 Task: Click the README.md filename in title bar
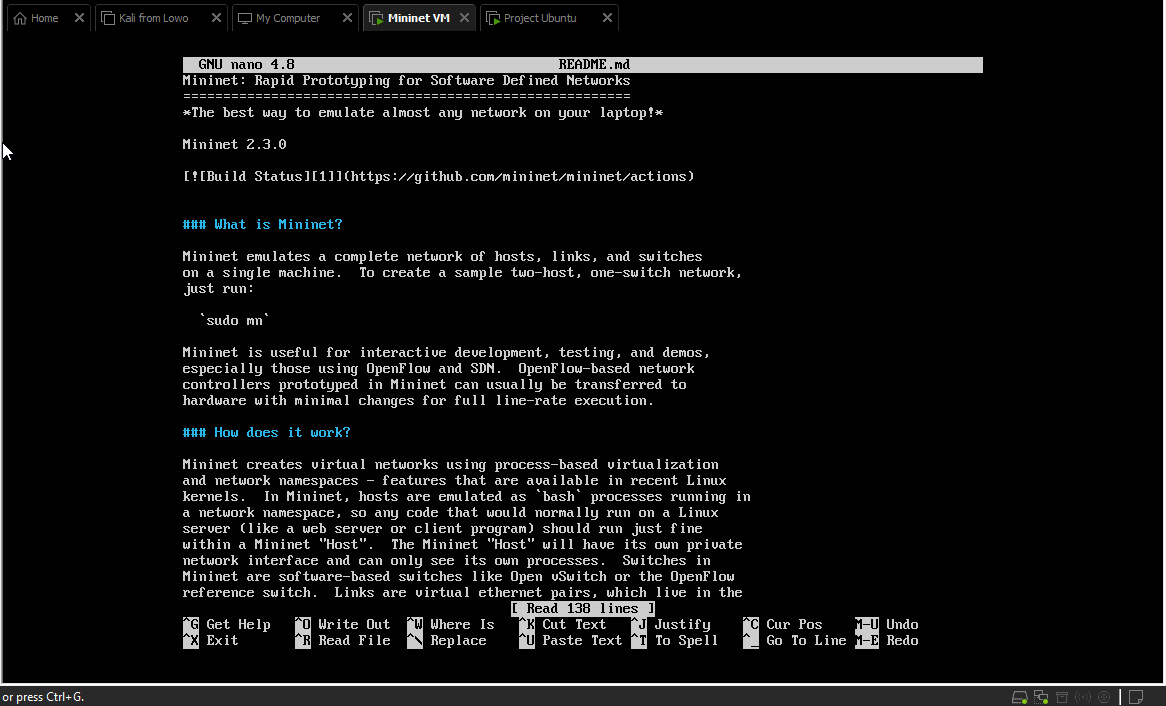tap(594, 65)
